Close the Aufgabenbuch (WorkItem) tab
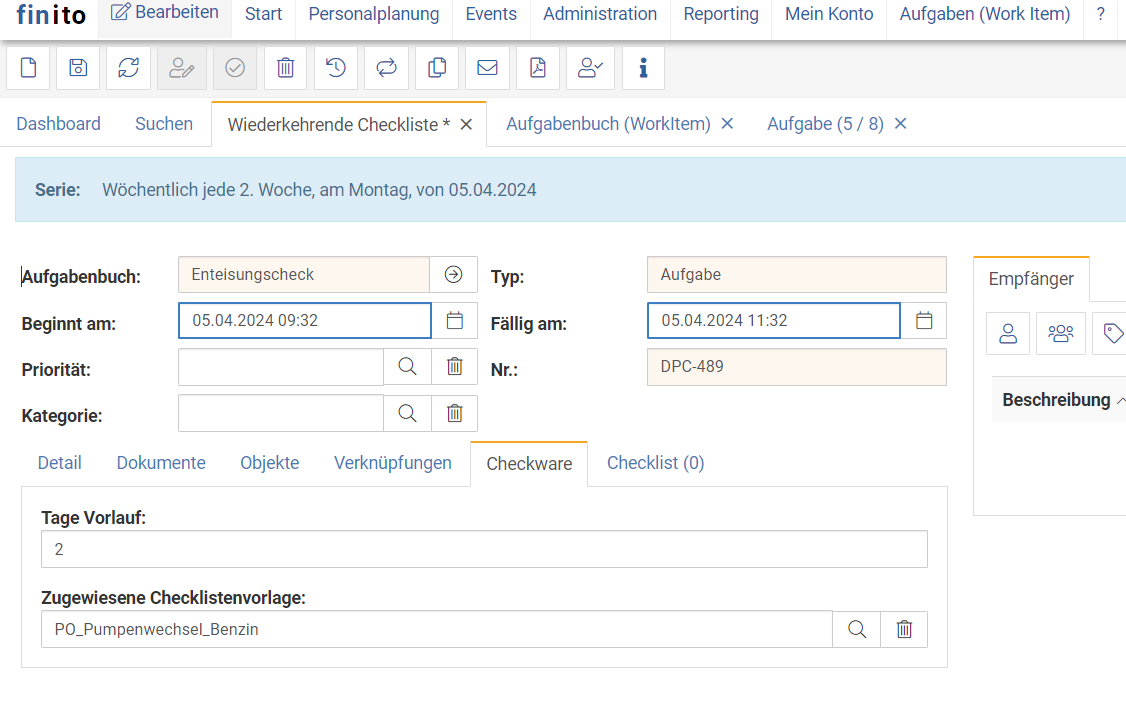The height and width of the screenshot is (706, 1126). coord(727,124)
